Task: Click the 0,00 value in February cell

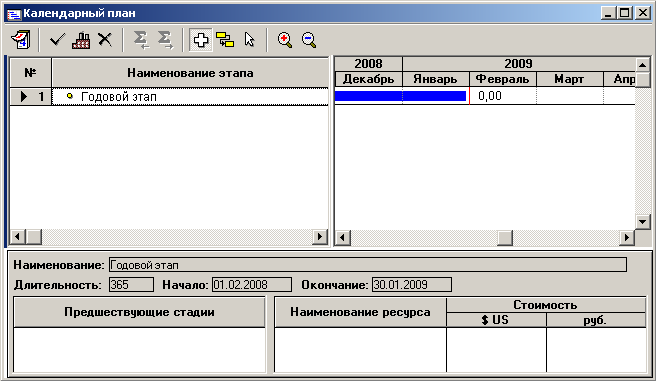Action: coord(490,96)
